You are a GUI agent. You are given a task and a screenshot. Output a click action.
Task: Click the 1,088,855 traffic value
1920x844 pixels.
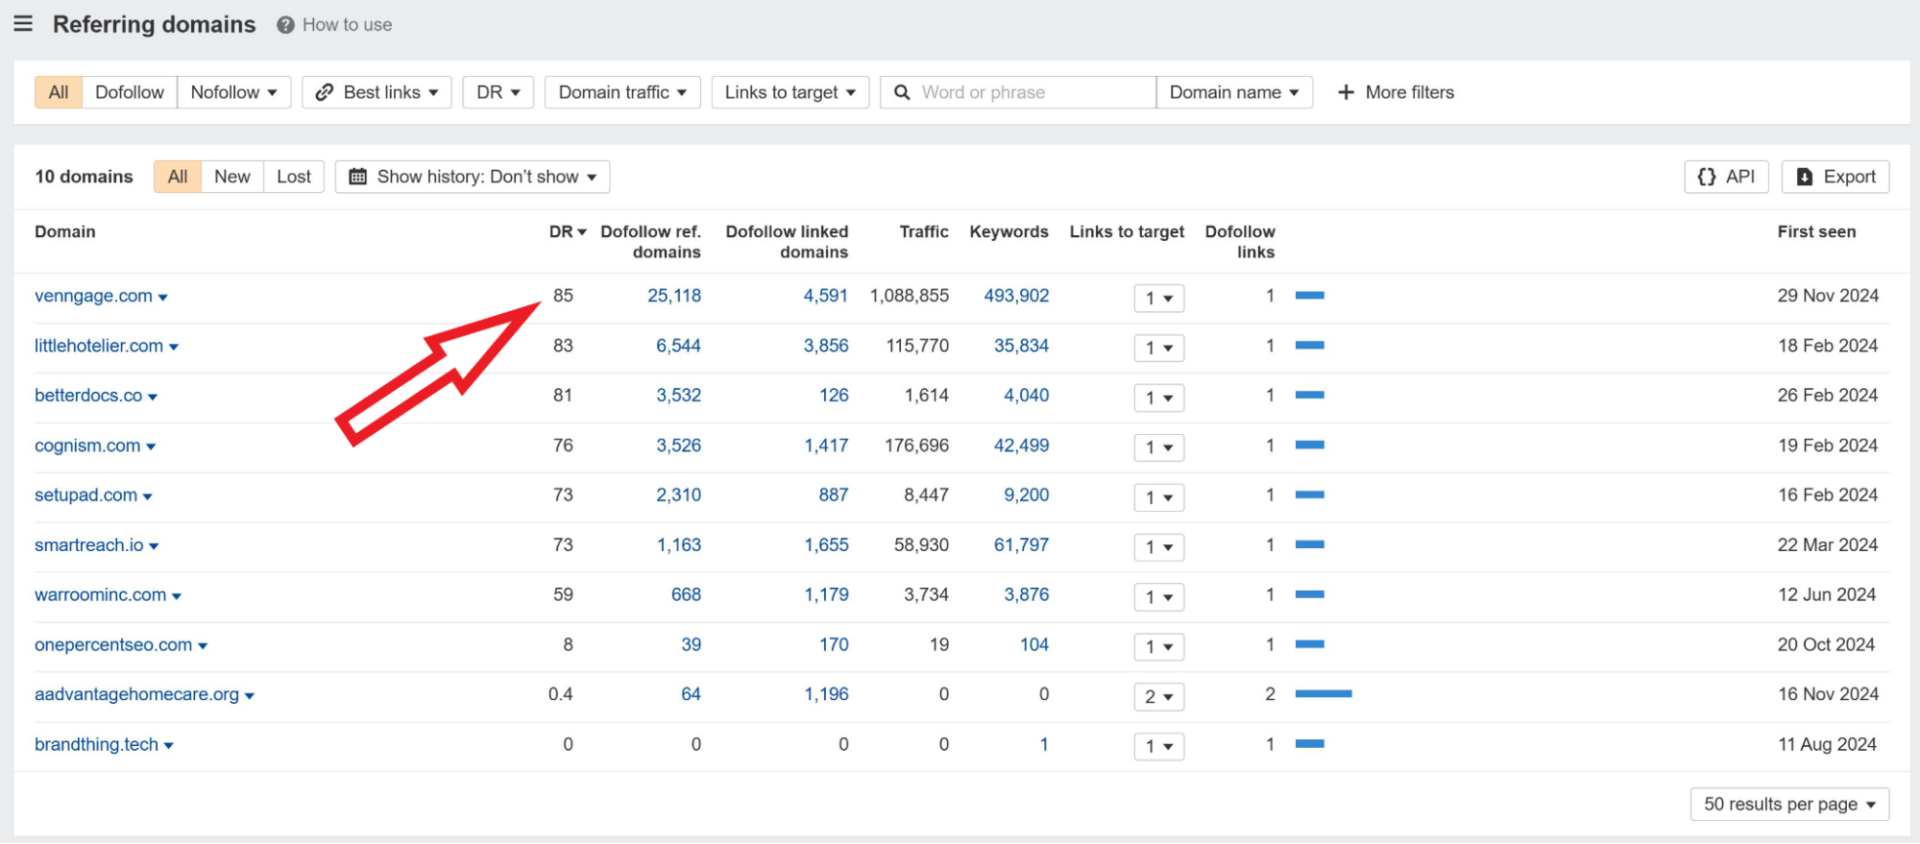coord(909,296)
